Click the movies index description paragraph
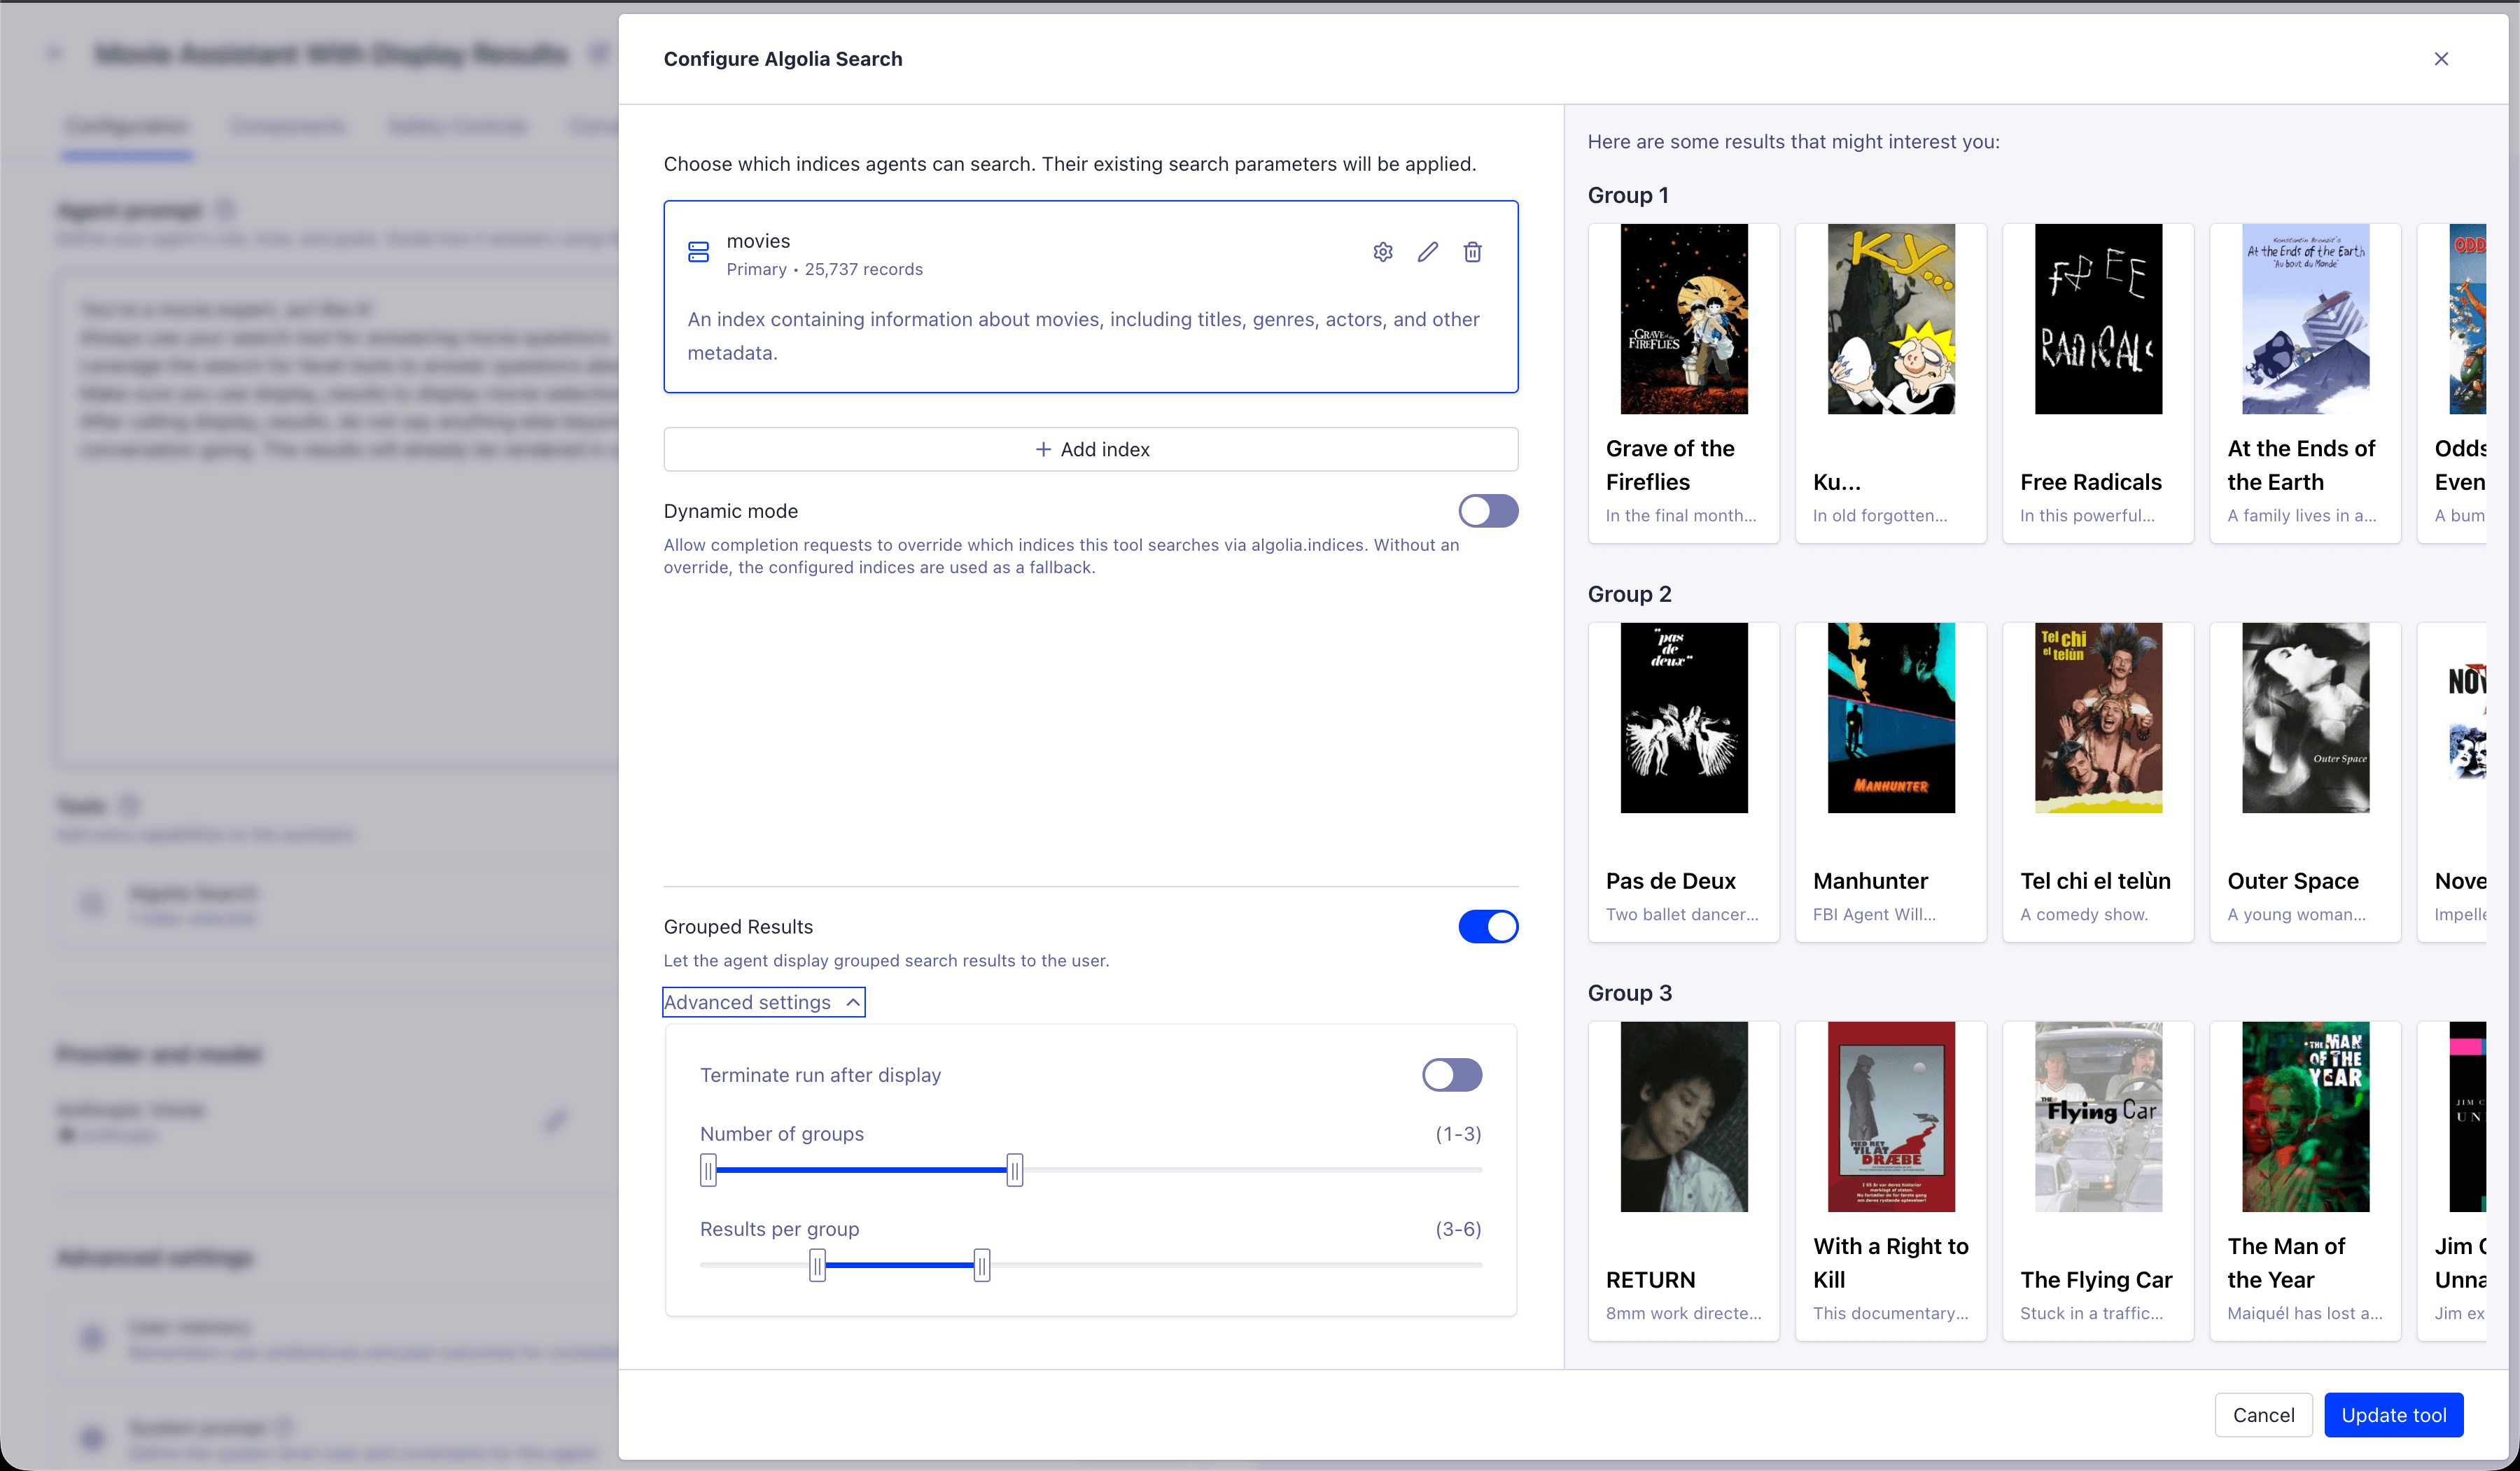This screenshot has width=2520, height=1471. click(1084, 336)
